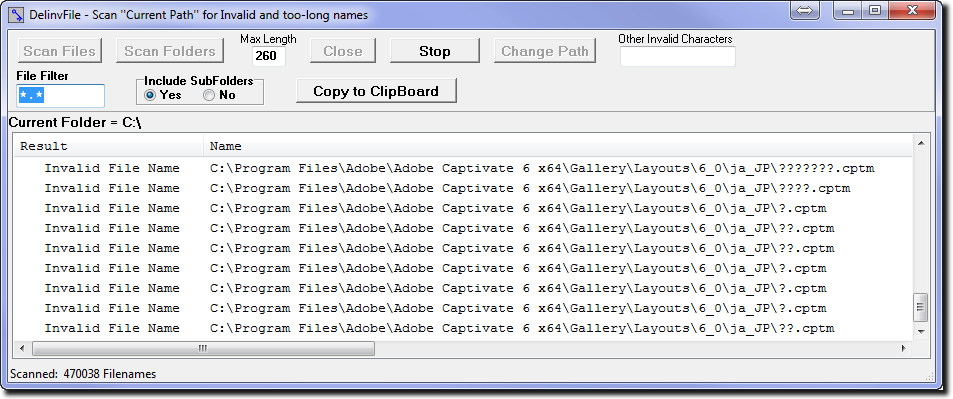Click the horizontal scrollbar thumb

[203, 349]
